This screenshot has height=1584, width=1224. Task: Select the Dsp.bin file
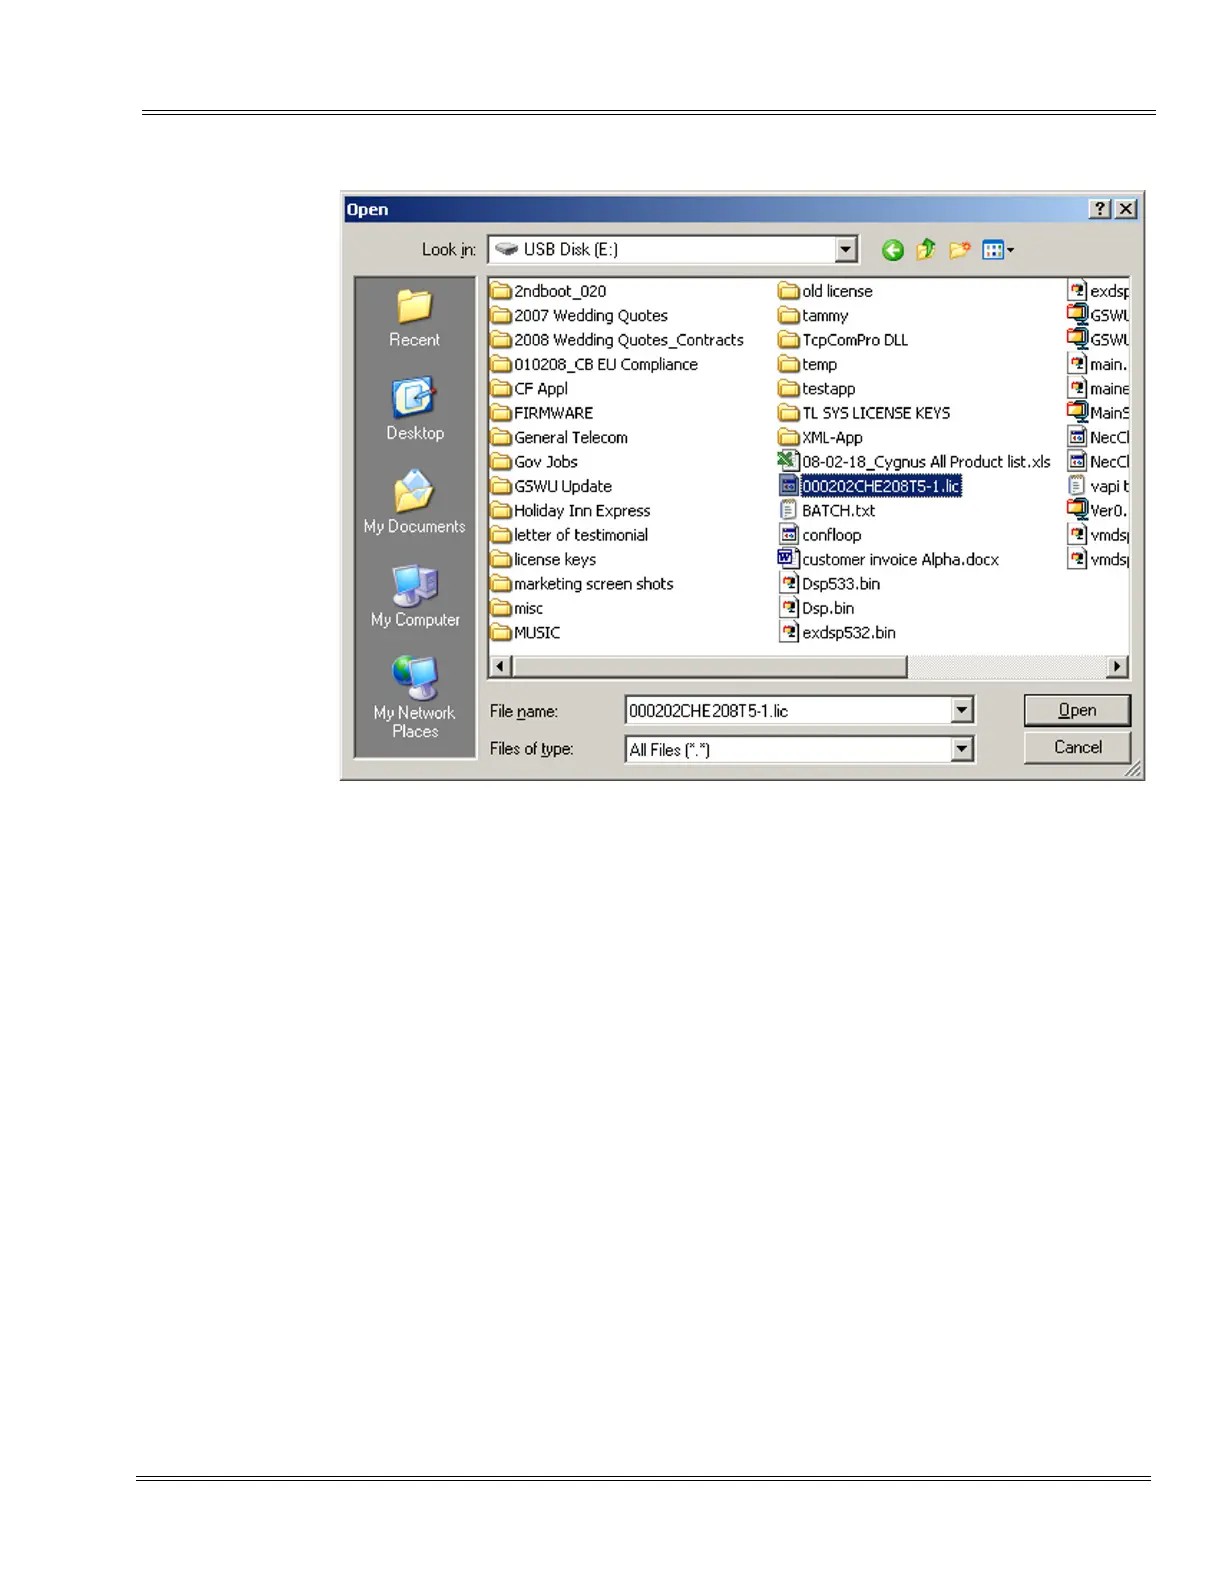pyautogui.click(x=816, y=609)
